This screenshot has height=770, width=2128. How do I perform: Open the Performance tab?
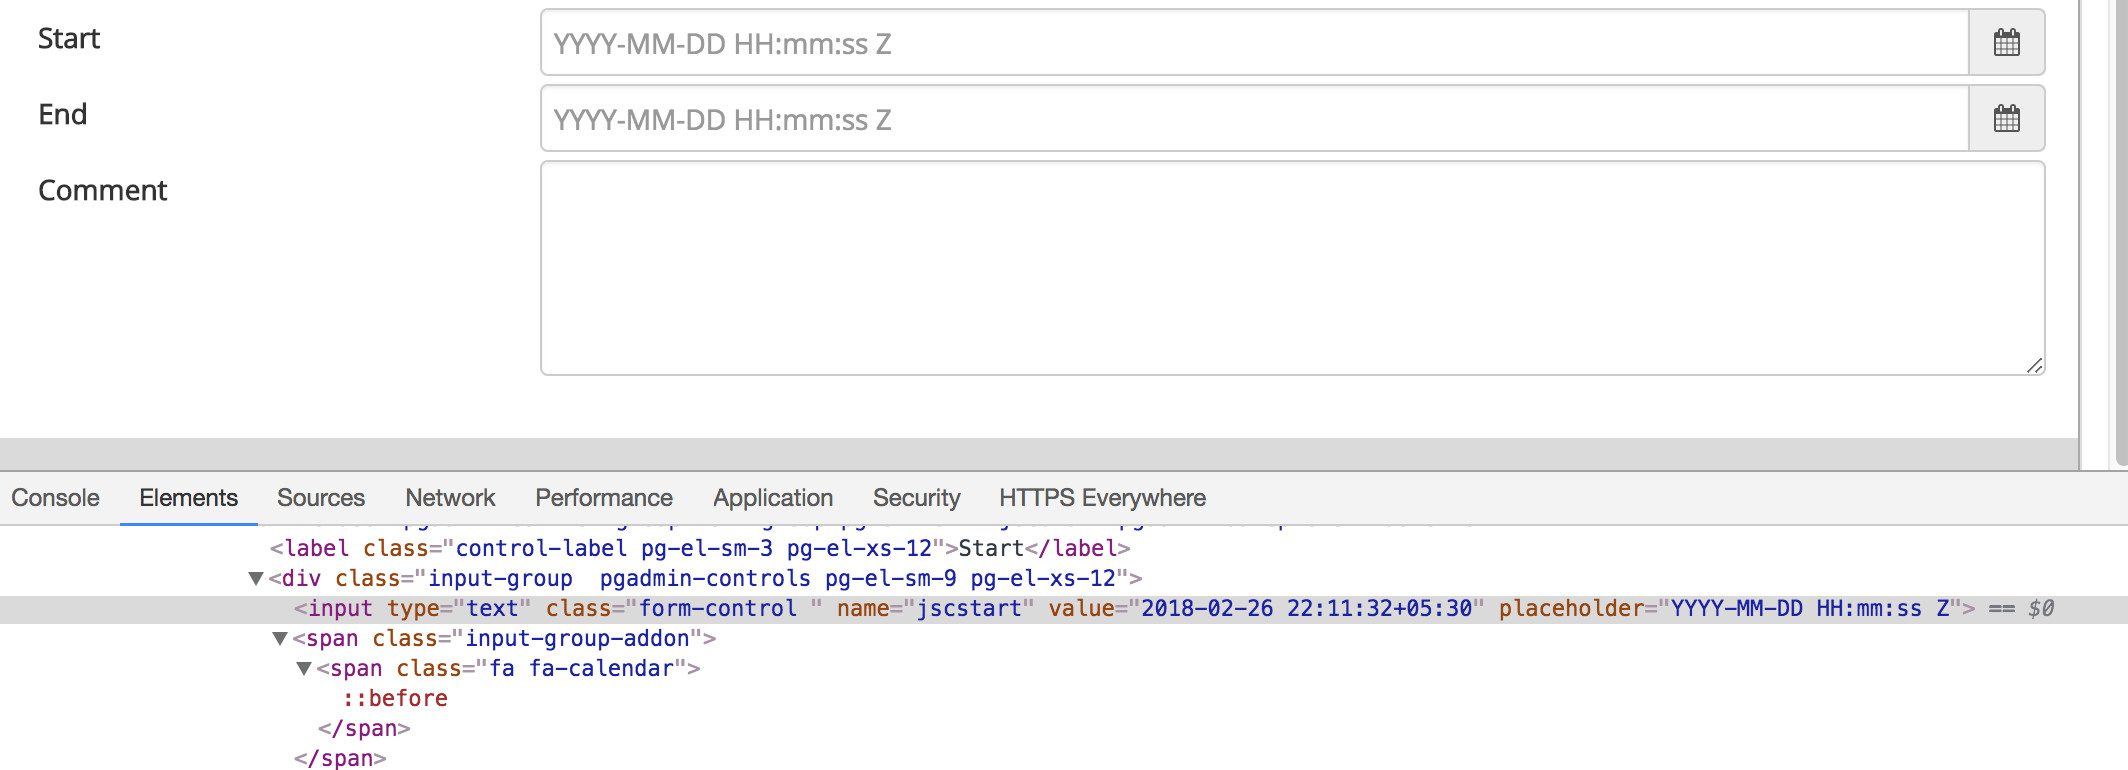[604, 498]
